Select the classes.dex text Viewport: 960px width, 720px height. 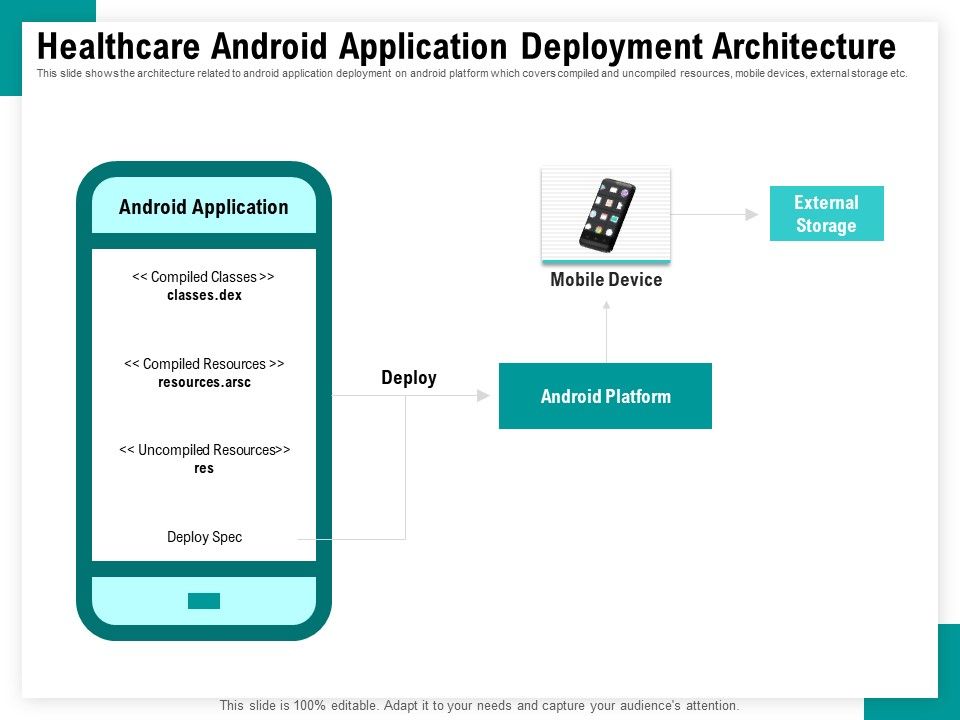pos(204,295)
